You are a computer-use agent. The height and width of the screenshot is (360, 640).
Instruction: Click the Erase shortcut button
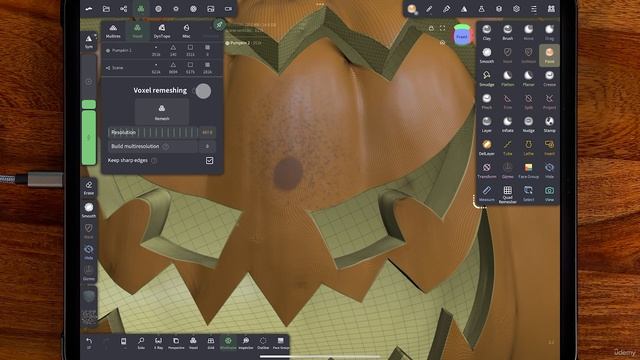[89, 188]
